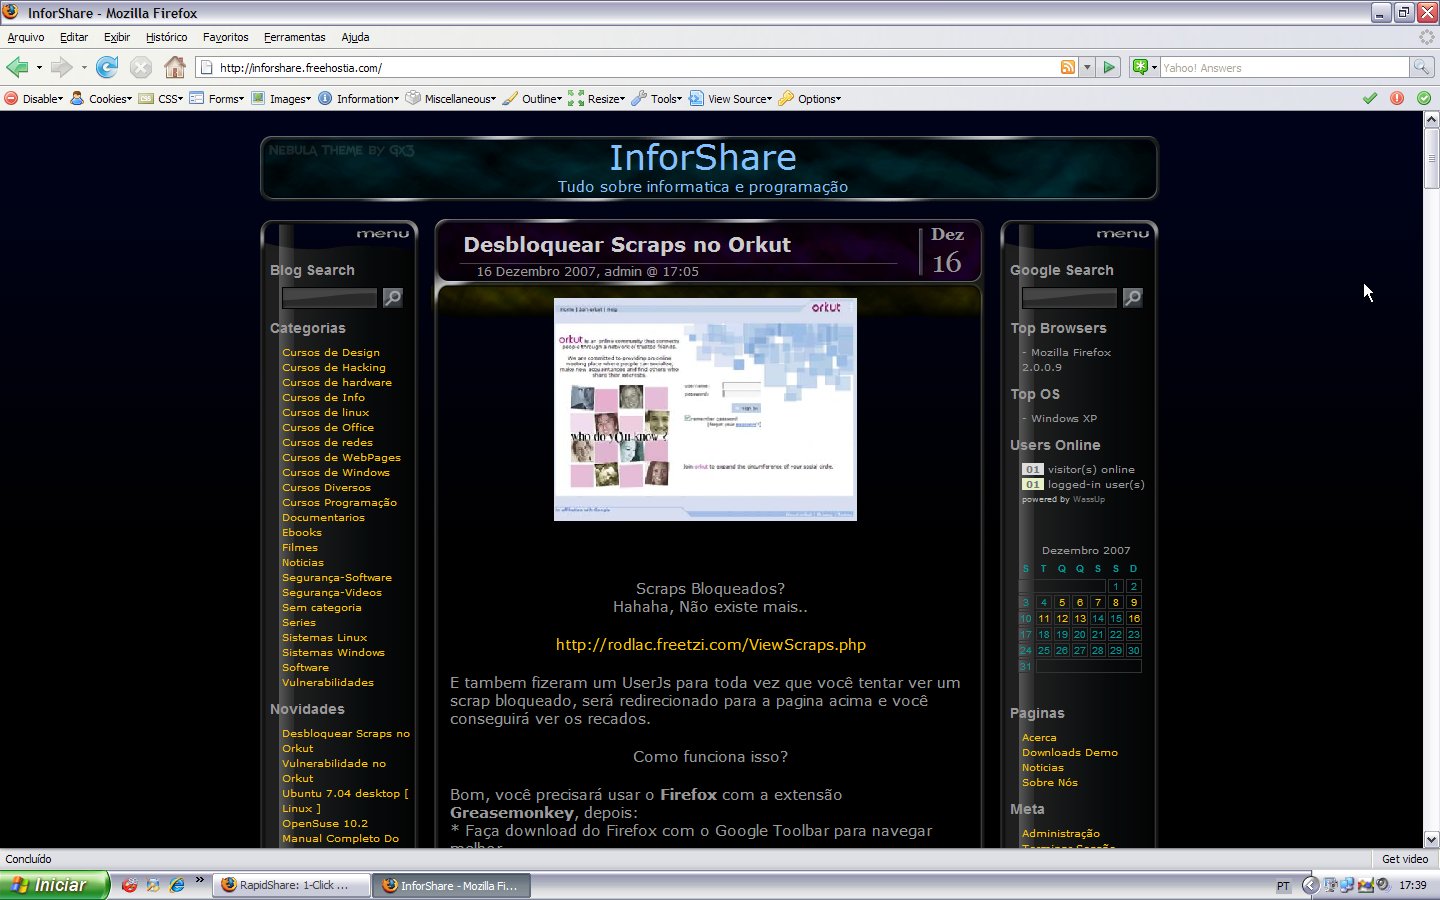
Task: Open the CSS dropdown menu
Action: point(161,99)
